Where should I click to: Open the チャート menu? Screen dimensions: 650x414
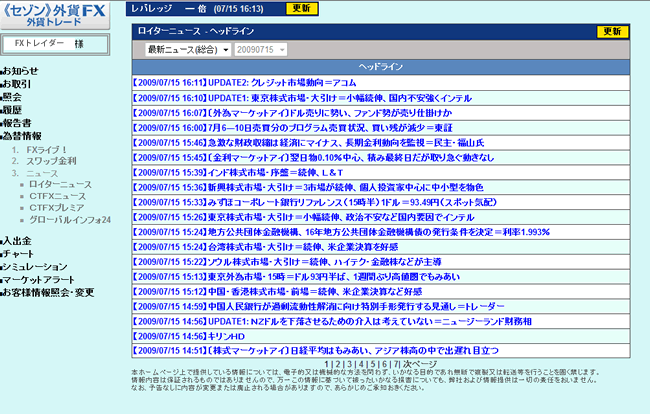tap(18, 254)
